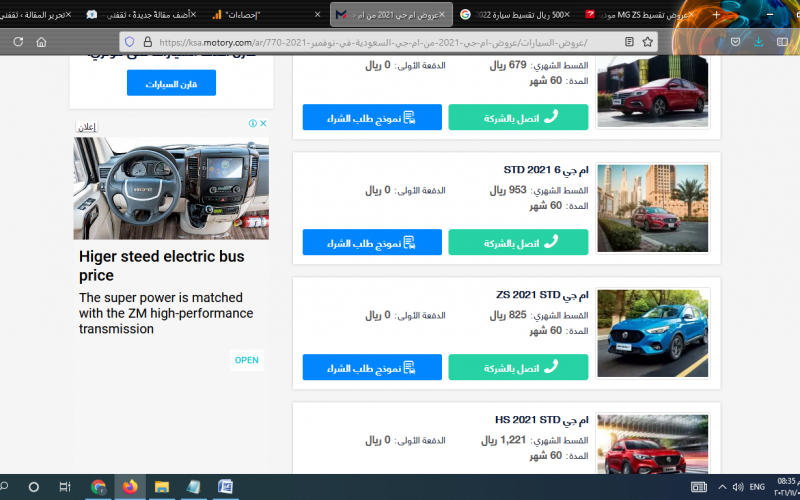Screen dimensions: 800x500
Task: Bookmark this page with the star icon
Action: [647, 42]
